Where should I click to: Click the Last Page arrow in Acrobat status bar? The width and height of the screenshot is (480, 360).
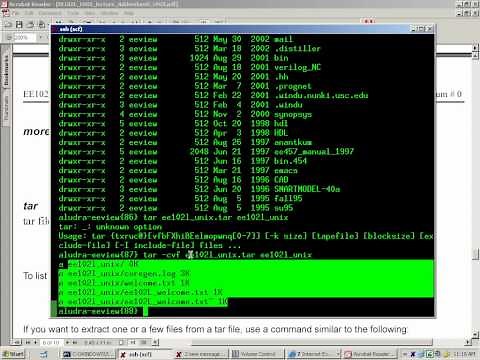[75, 342]
